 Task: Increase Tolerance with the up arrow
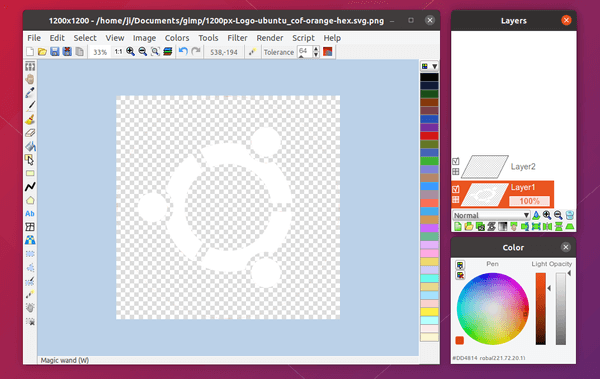pos(316,49)
